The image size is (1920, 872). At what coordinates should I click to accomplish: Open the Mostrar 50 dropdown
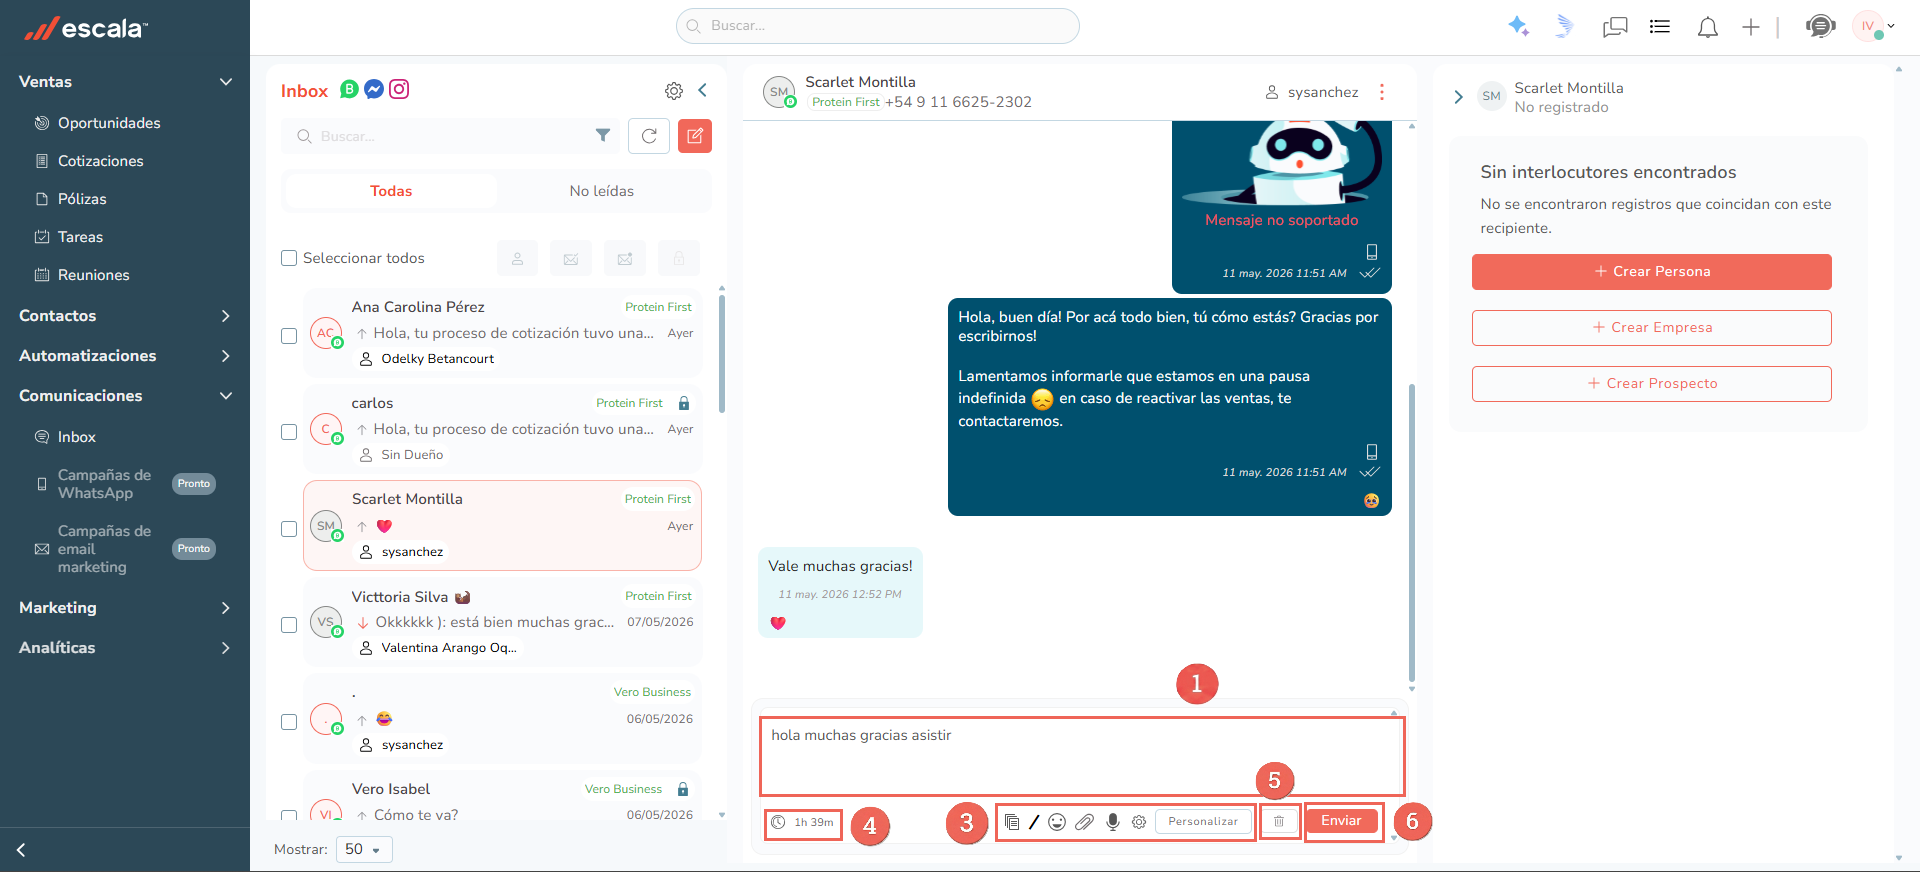tap(364, 849)
